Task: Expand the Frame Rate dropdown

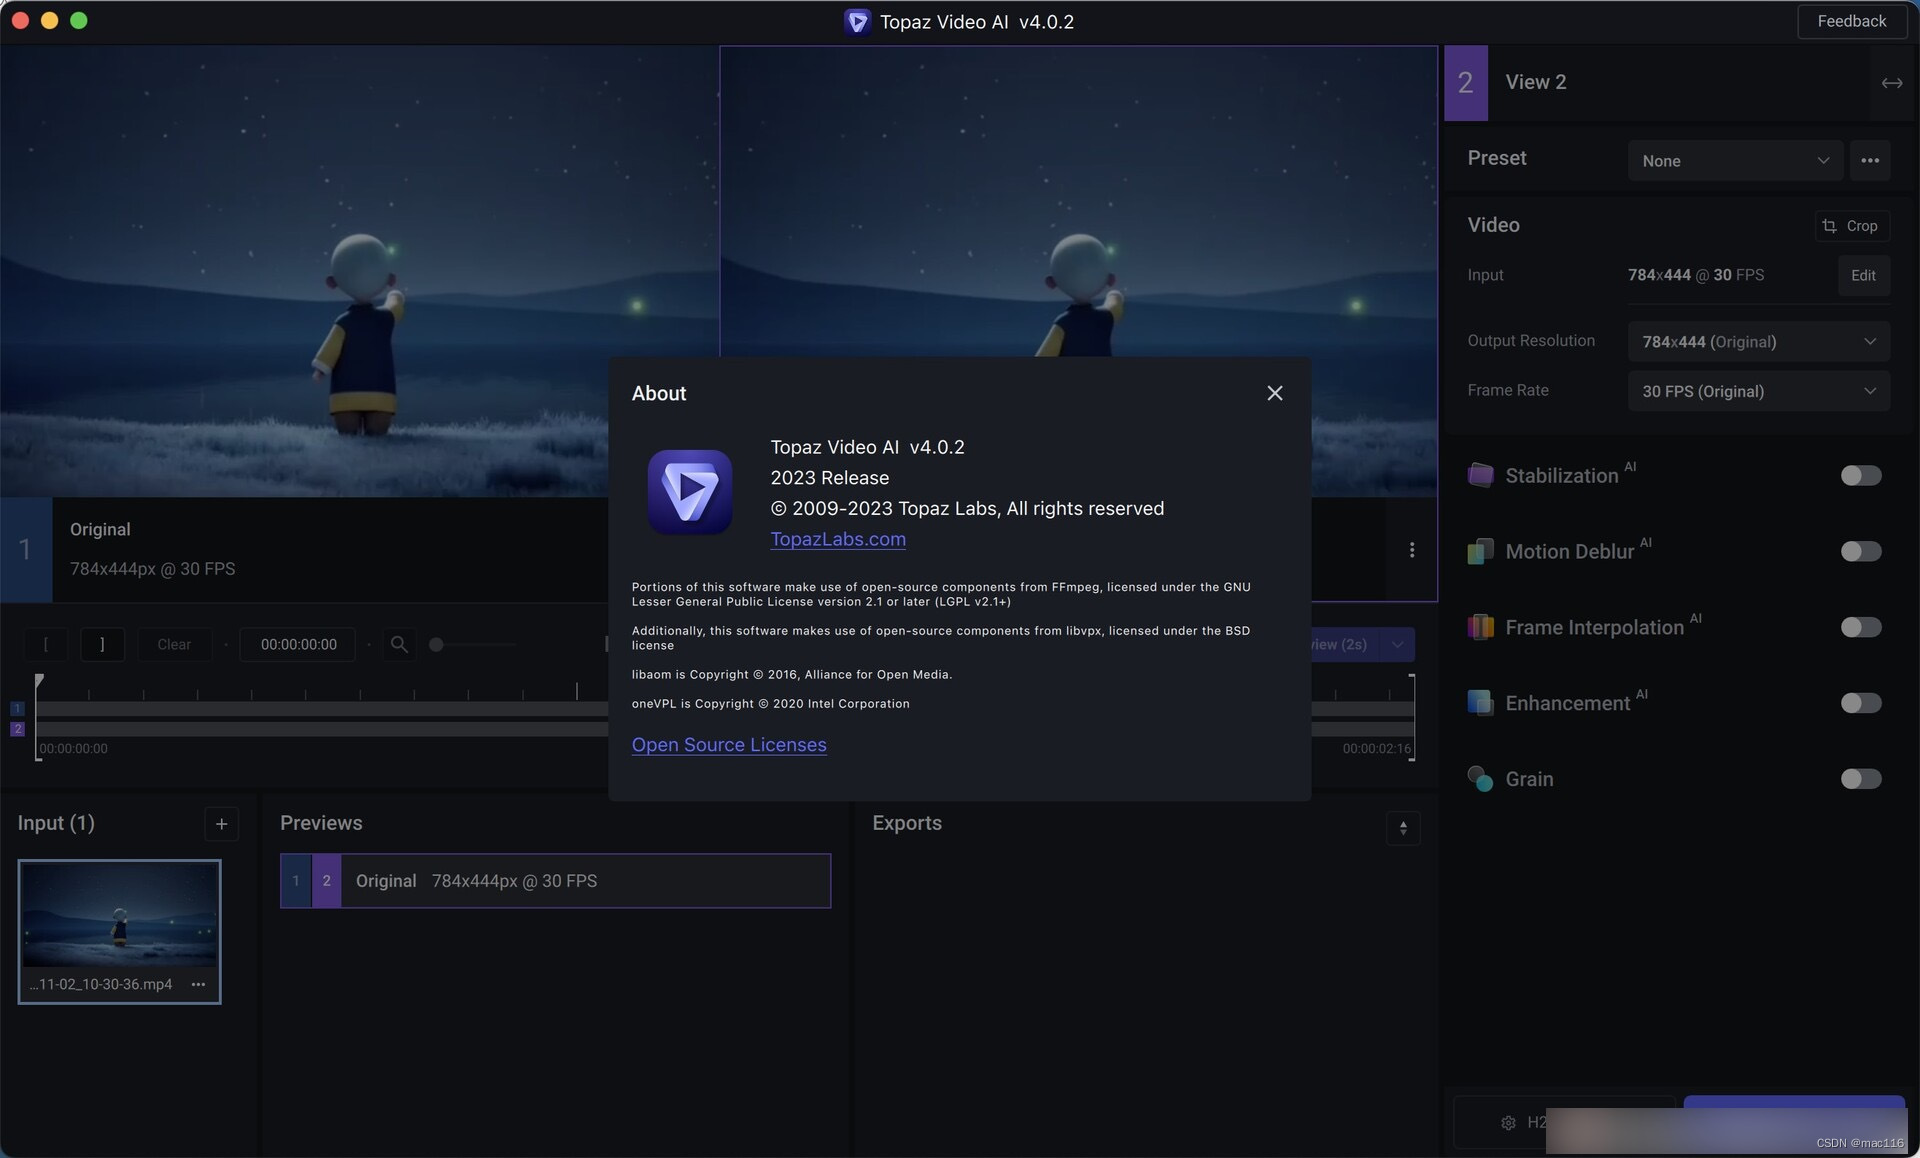Action: tap(1760, 391)
